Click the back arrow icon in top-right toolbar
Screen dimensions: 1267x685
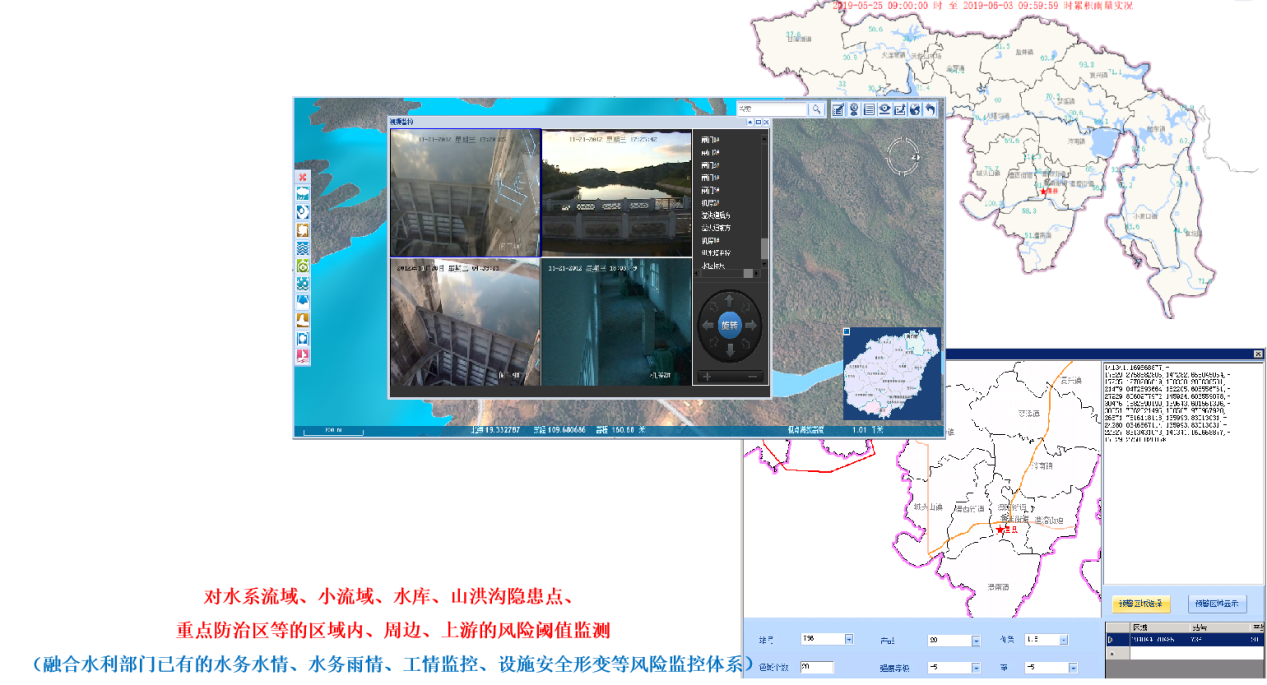click(930, 109)
